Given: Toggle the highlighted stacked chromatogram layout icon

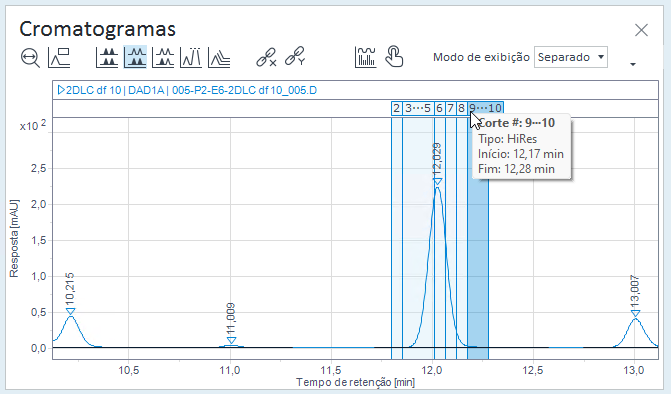Looking at the screenshot, I should tap(135, 57).
